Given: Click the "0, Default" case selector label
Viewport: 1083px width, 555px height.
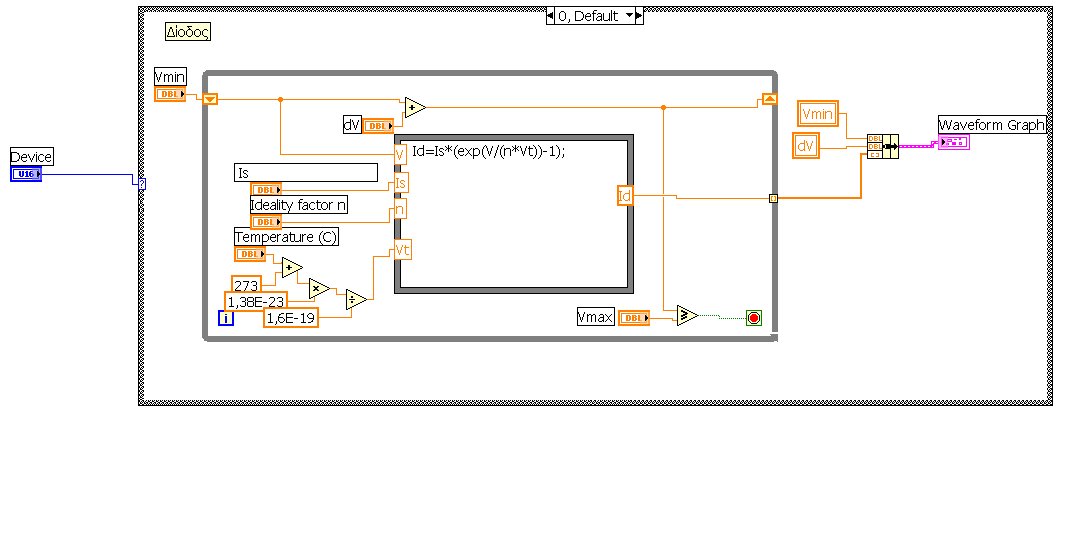Looking at the screenshot, I should click(x=588, y=16).
